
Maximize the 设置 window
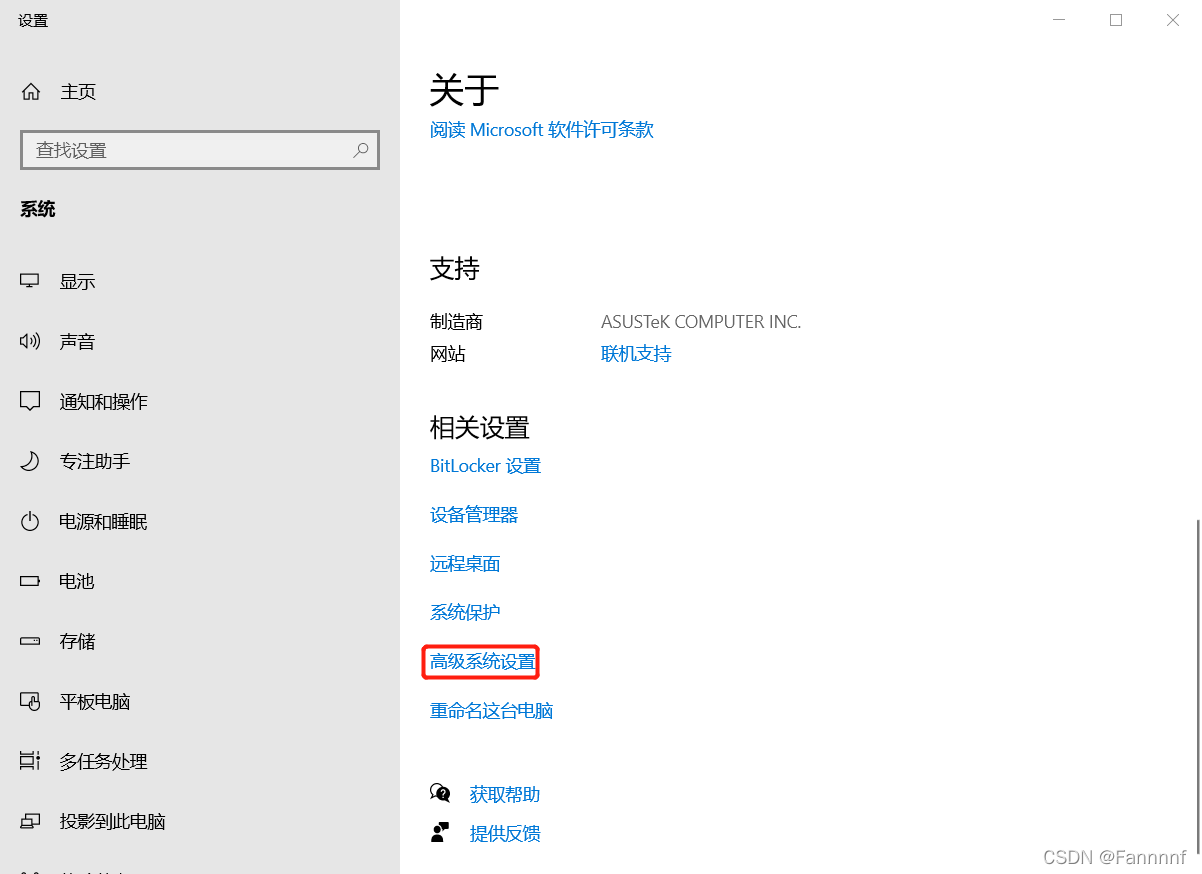1116,20
